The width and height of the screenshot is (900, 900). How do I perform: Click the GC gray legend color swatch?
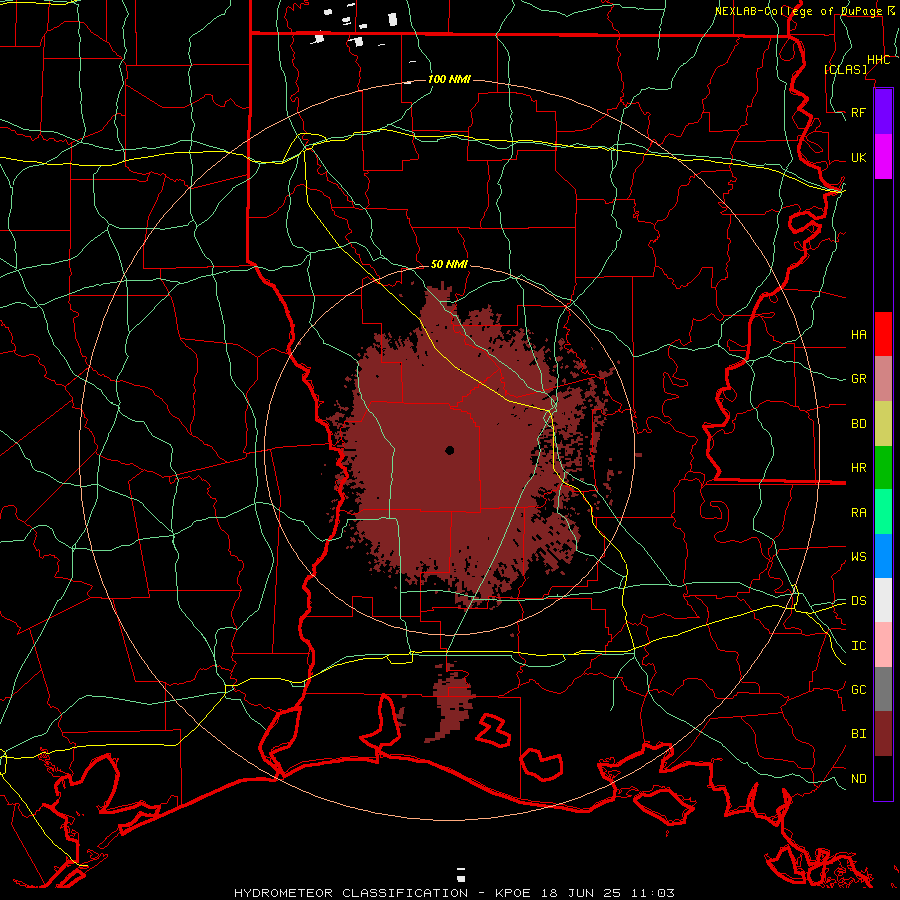click(x=883, y=689)
